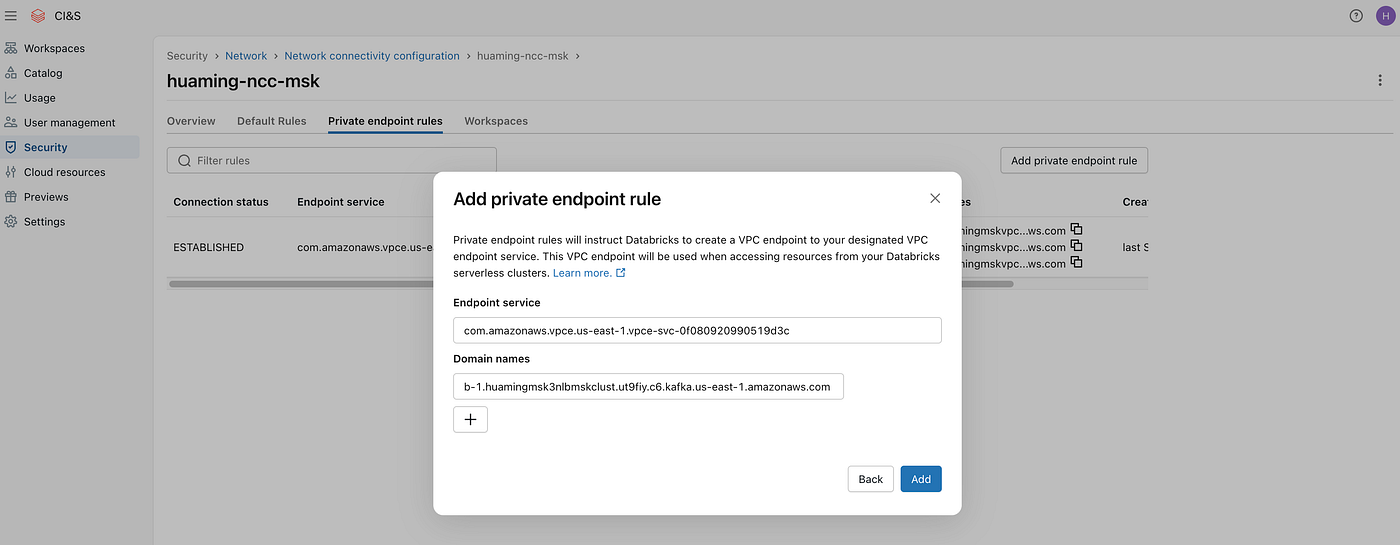Click the Network breadcrumb link
This screenshot has height=545, width=1400.
[x=246, y=56]
